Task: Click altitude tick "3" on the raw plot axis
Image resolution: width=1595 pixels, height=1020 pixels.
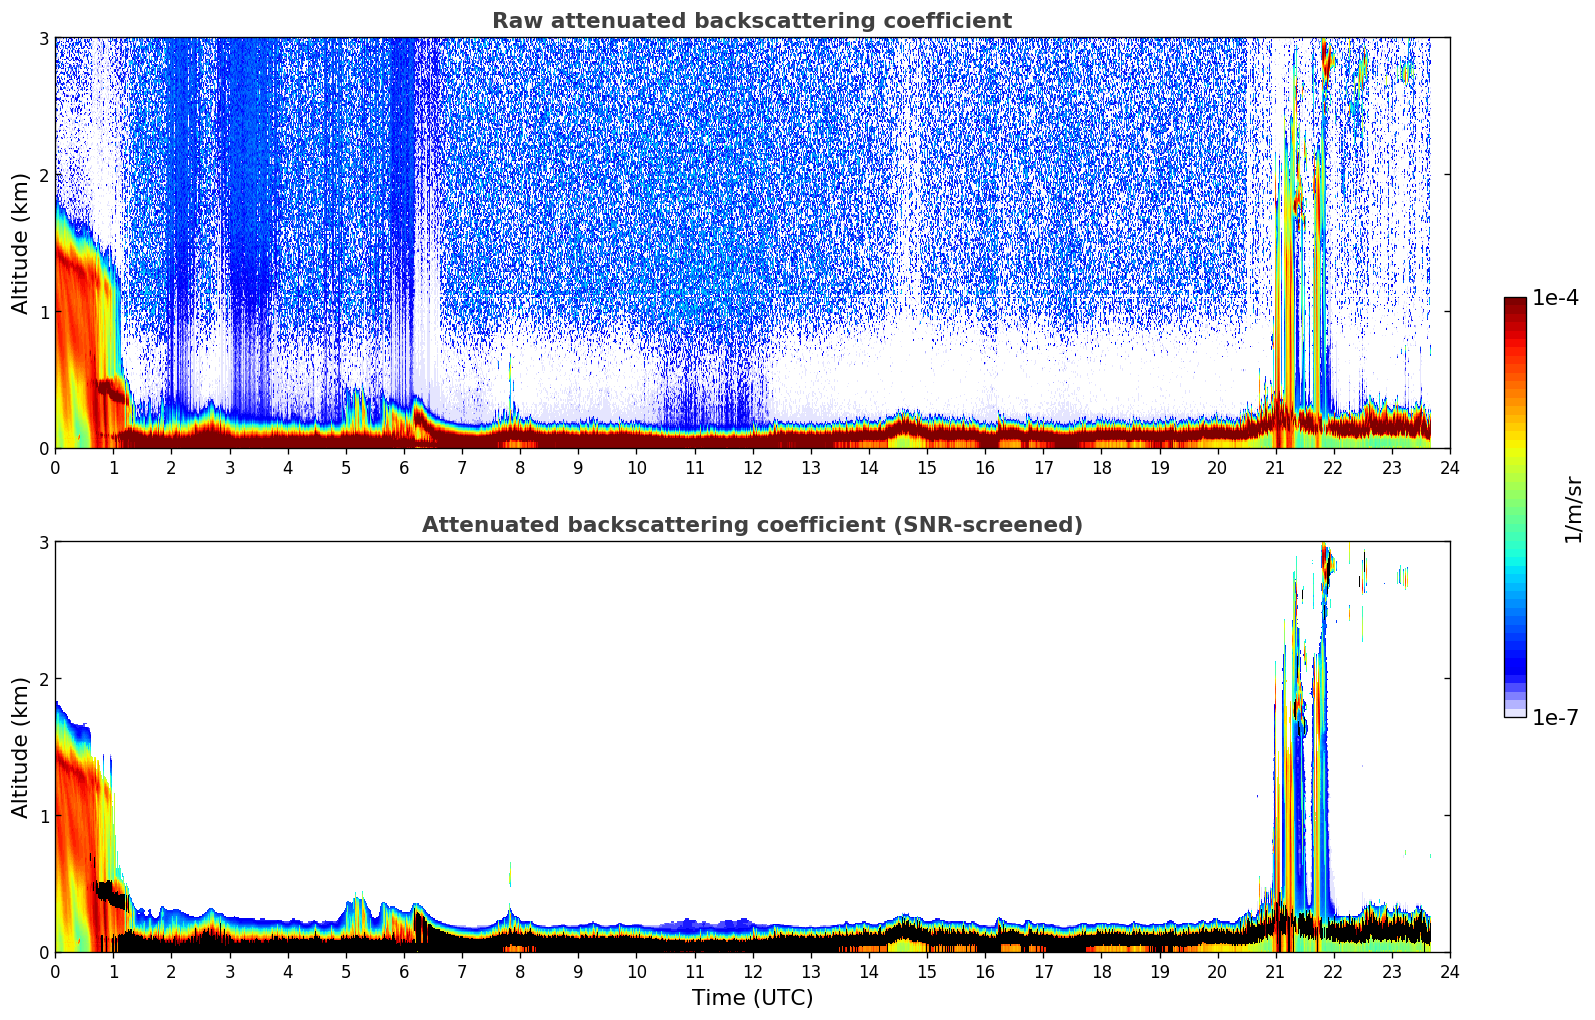Action: tap(44, 38)
